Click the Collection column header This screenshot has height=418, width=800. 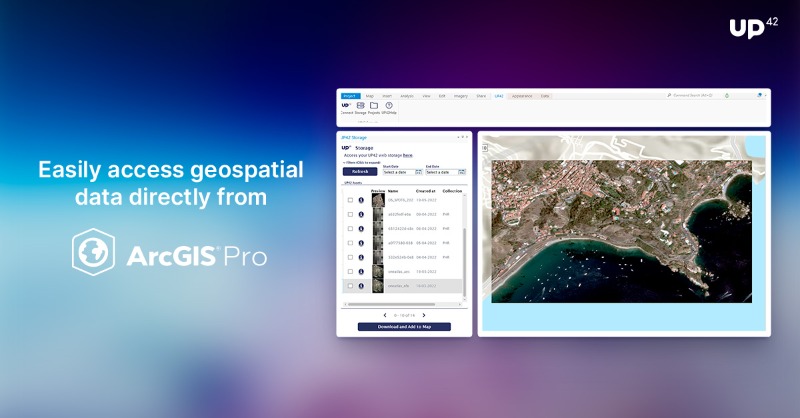point(452,191)
